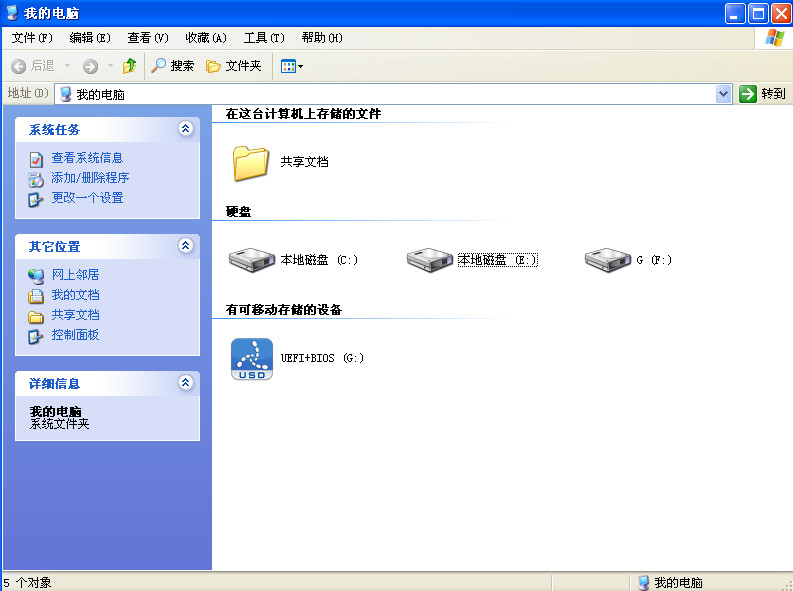Click the system information icon beside 查看系统信息

[x=36, y=160]
